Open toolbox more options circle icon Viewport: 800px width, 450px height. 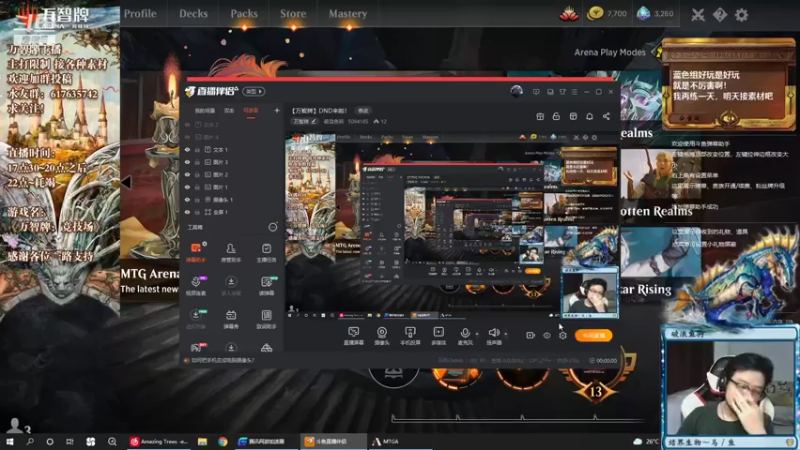[273, 227]
